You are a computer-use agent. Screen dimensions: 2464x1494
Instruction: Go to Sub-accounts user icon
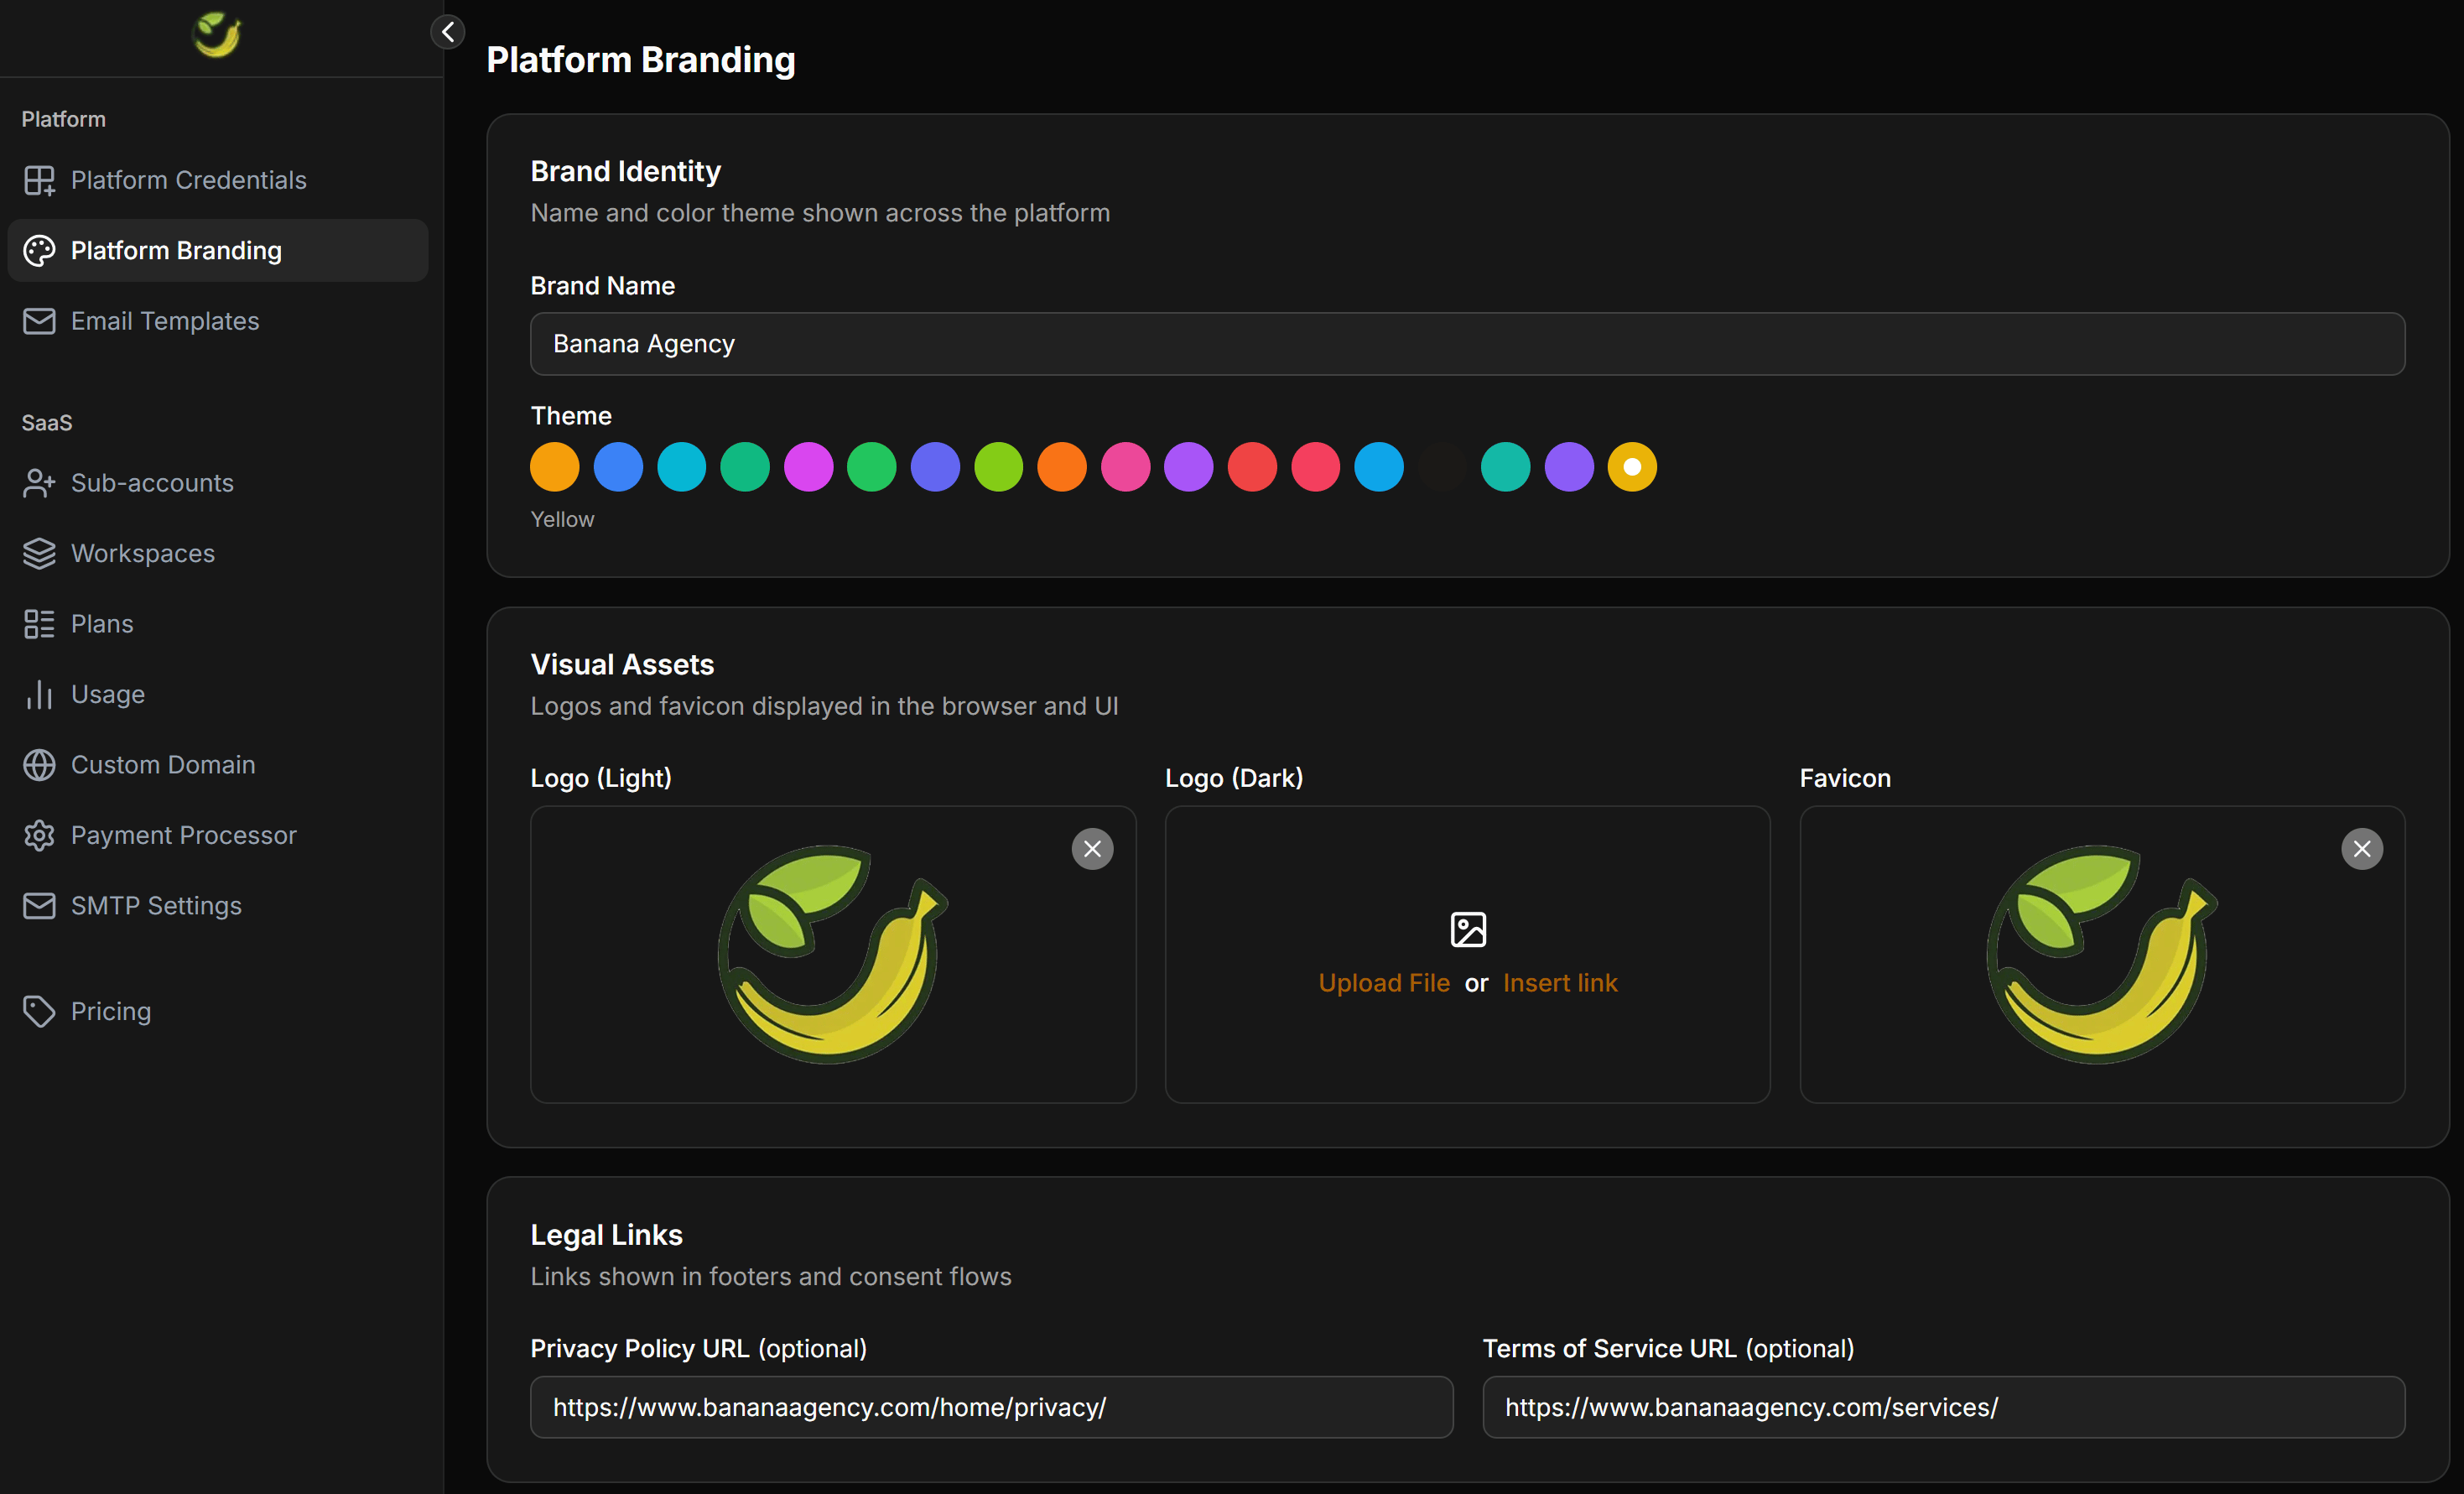tap(39, 483)
